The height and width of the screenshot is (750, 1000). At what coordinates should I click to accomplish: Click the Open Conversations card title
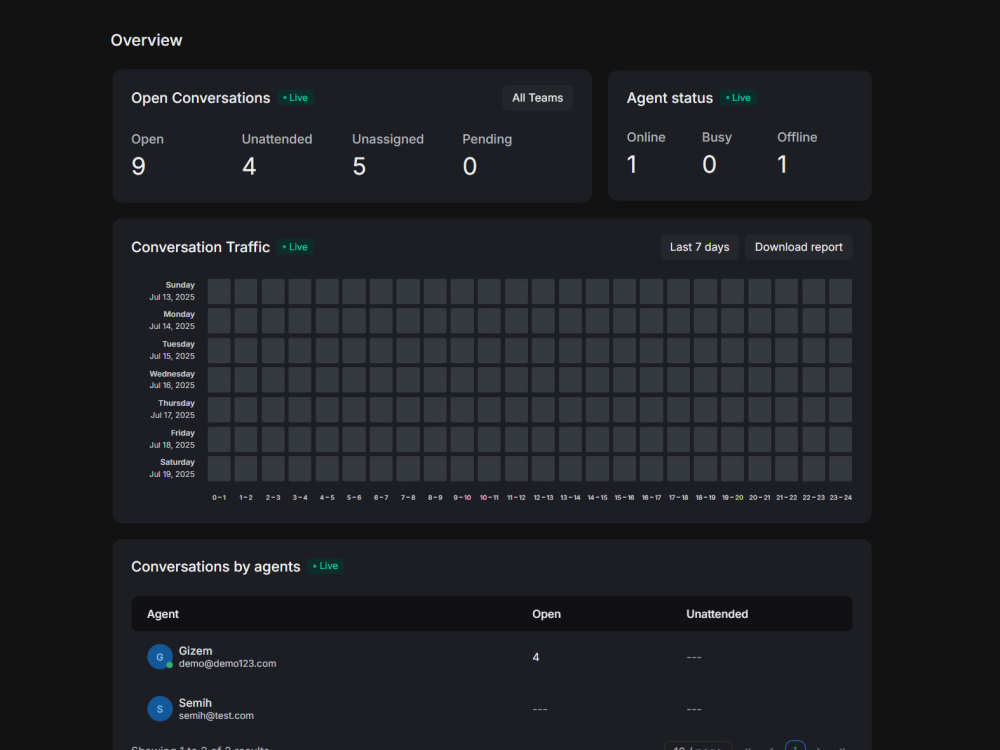click(200, 98)
